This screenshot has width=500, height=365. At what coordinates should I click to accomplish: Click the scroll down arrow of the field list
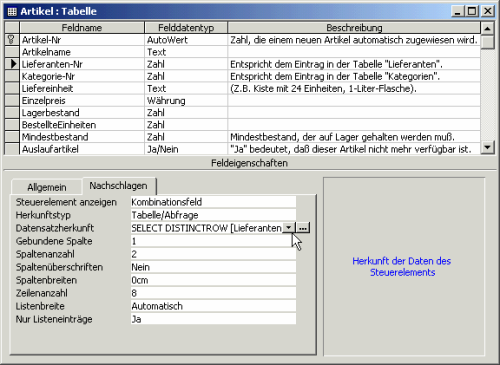(x=487, y=147)
